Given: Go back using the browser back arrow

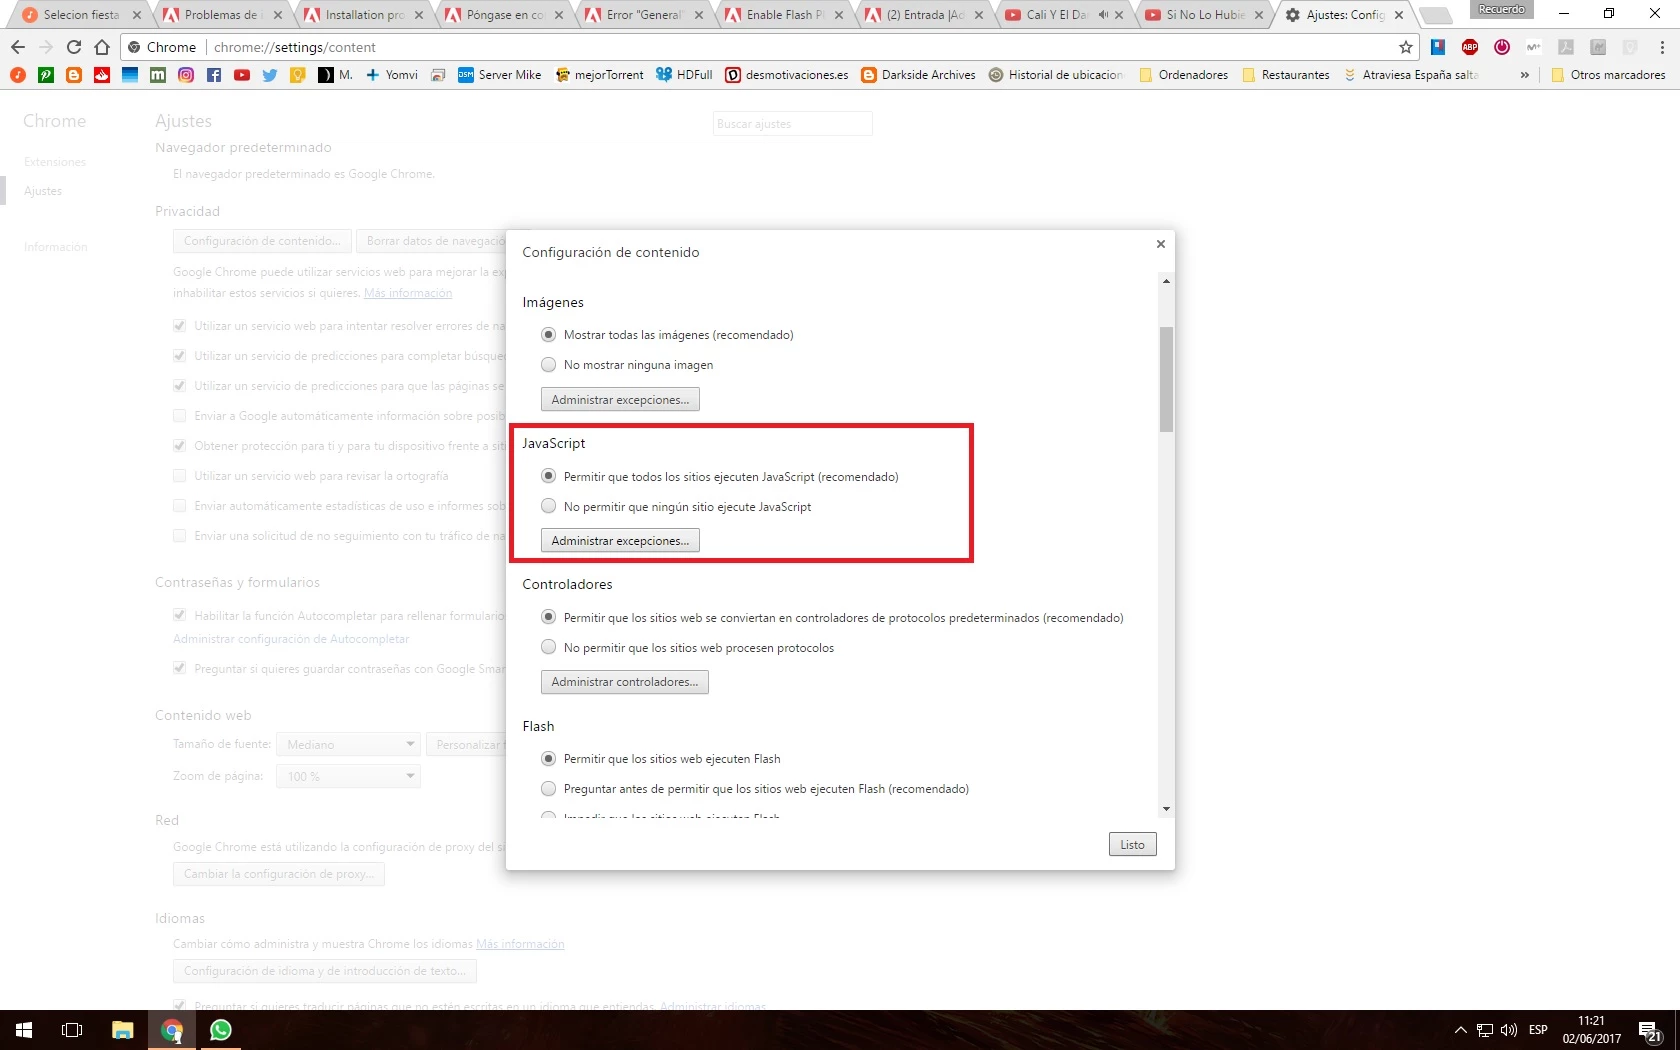Looking at the screenshot, I should [18, 47].
